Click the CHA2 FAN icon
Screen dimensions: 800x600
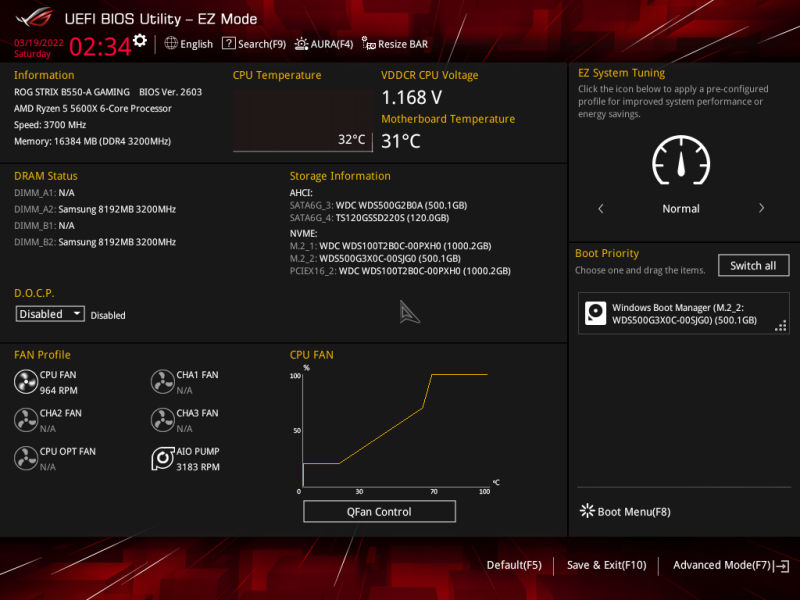pos(26,419)
